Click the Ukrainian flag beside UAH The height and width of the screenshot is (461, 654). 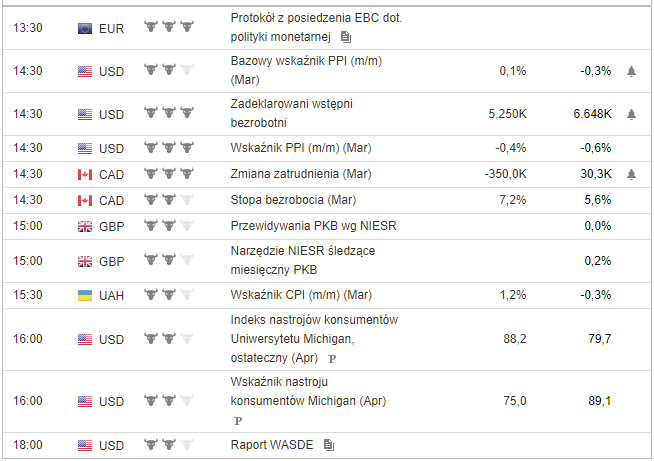pyautogui.click(x=85, y=296)
